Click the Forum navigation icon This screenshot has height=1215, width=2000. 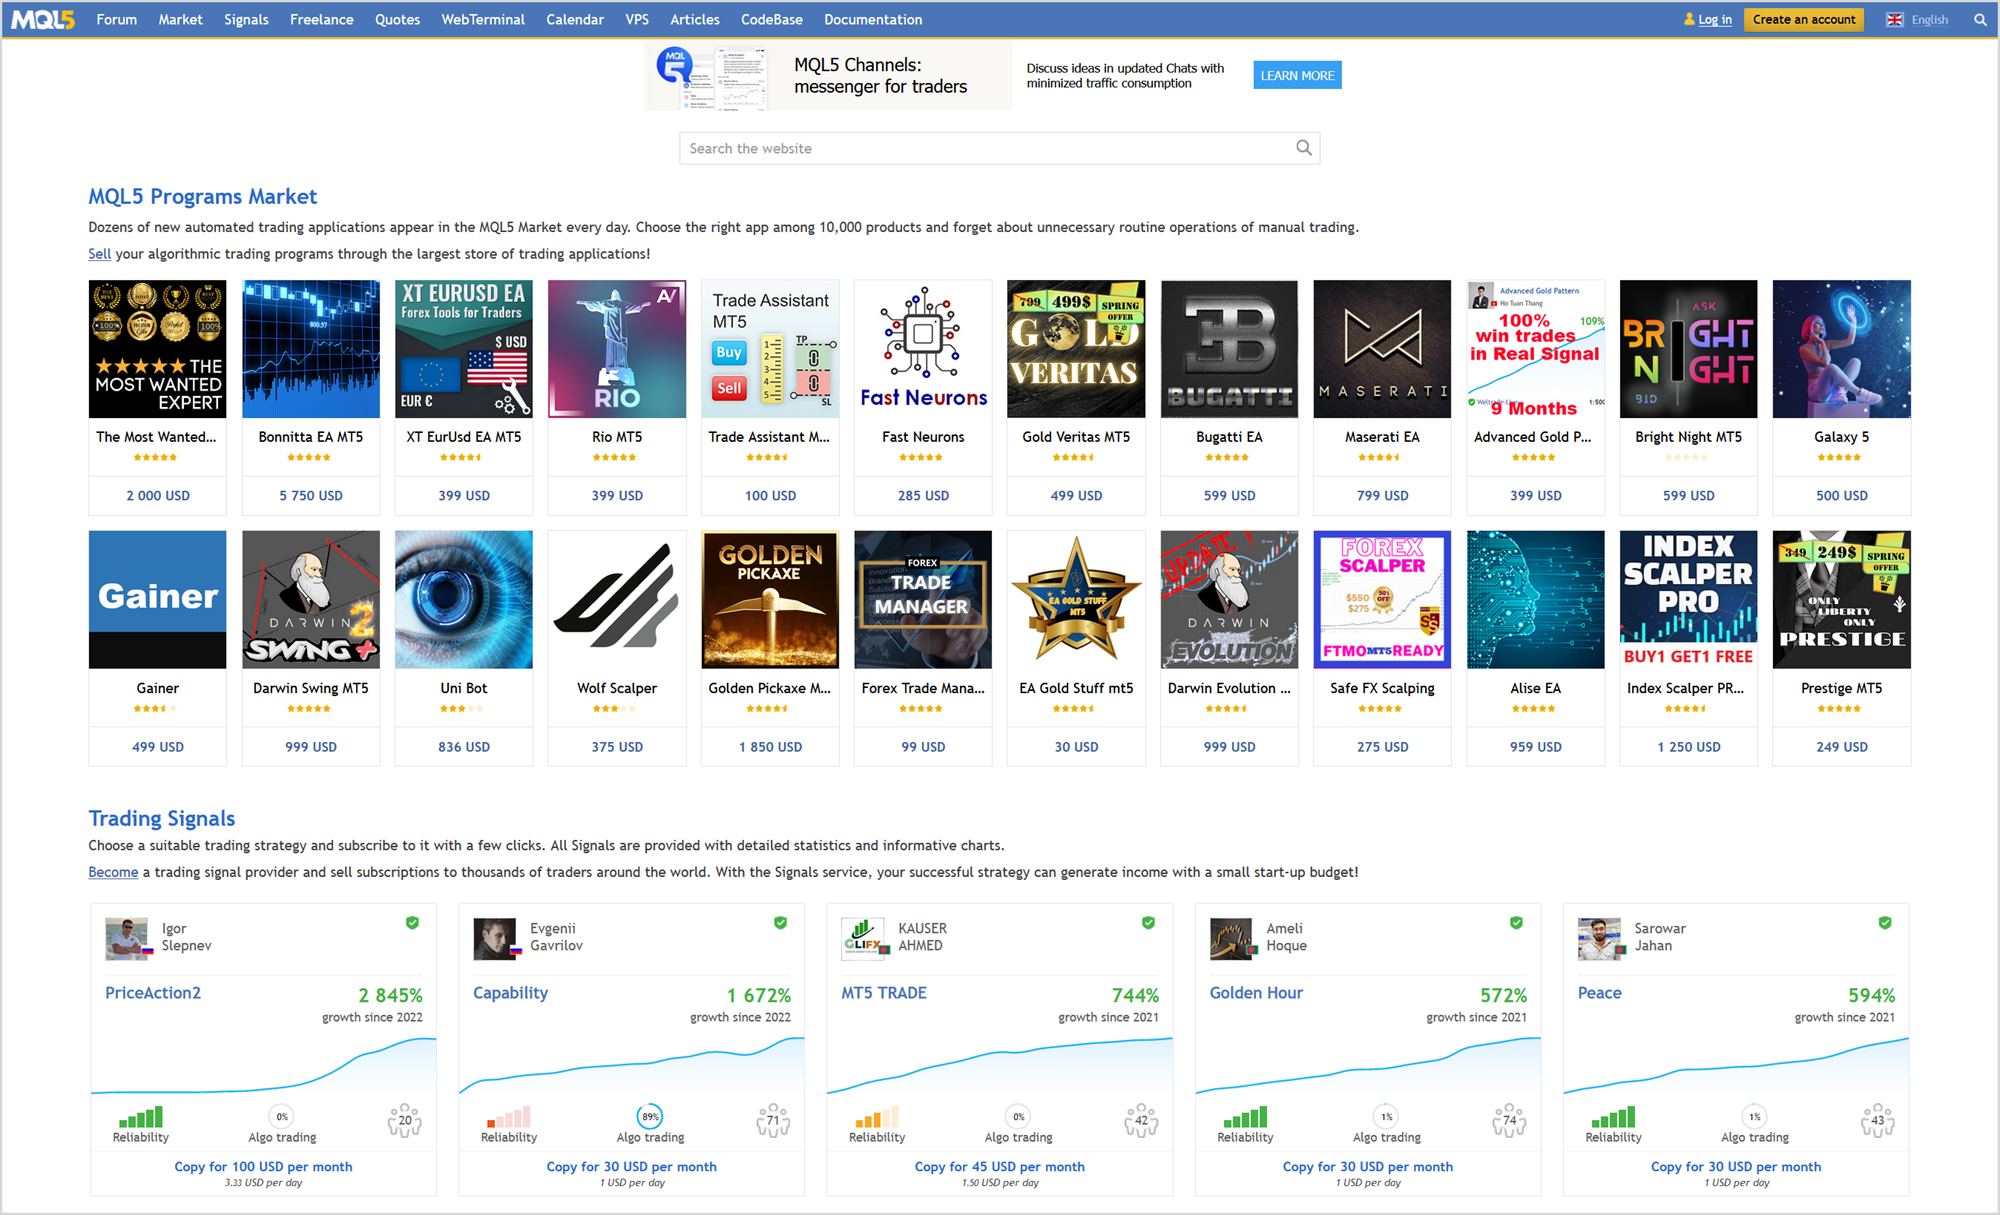click(117, 20)
